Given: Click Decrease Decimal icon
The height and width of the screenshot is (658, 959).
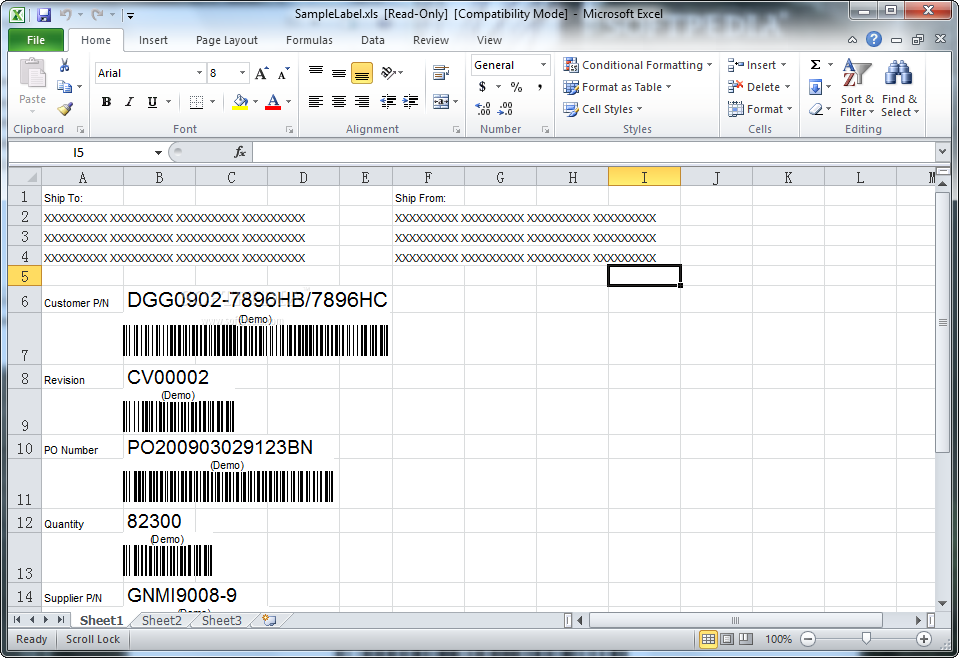Looking at the screenshot, I should [505, 109].
